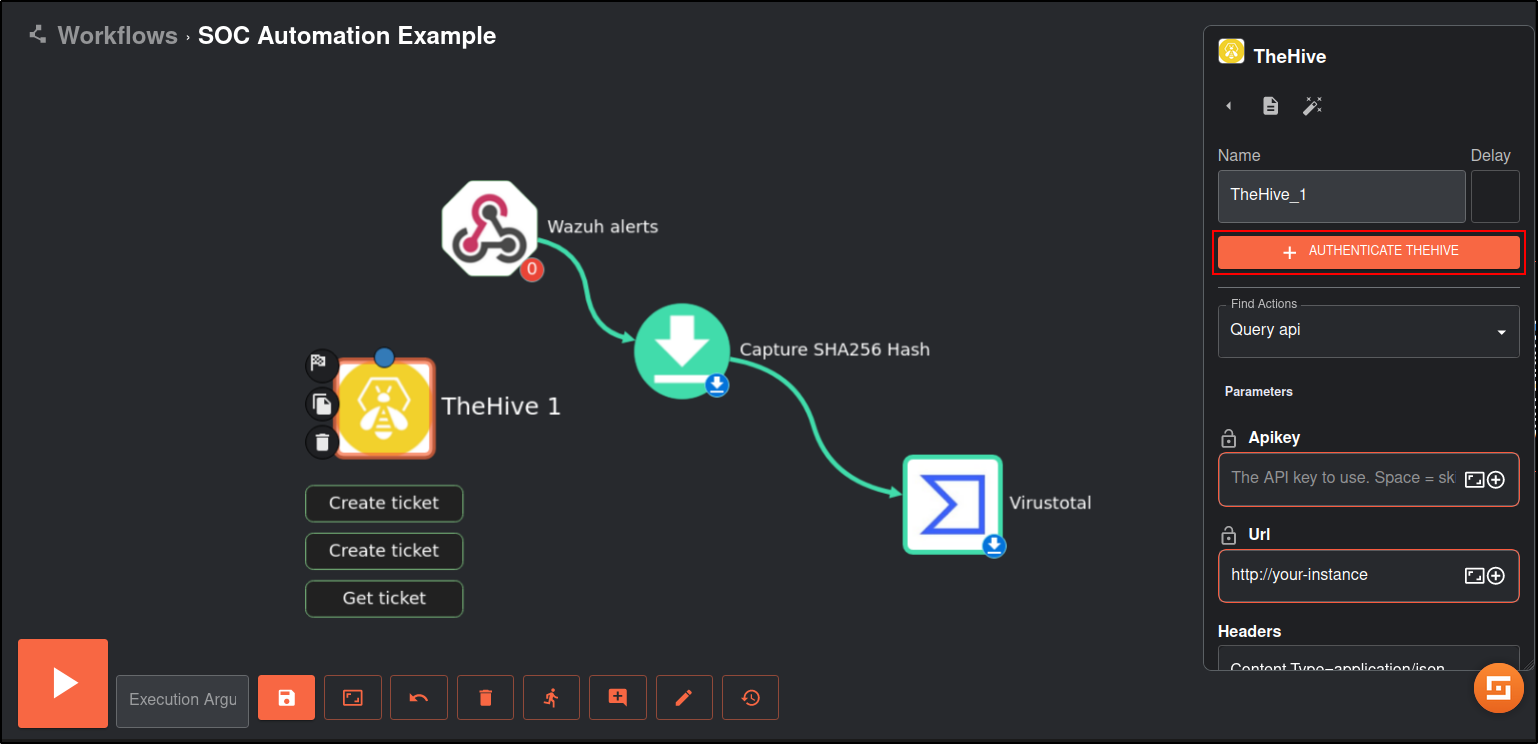This screenshot has height=744, width=1538.
Task: Open the Find Actions dropdown
Action: [x=1369, y=331]
